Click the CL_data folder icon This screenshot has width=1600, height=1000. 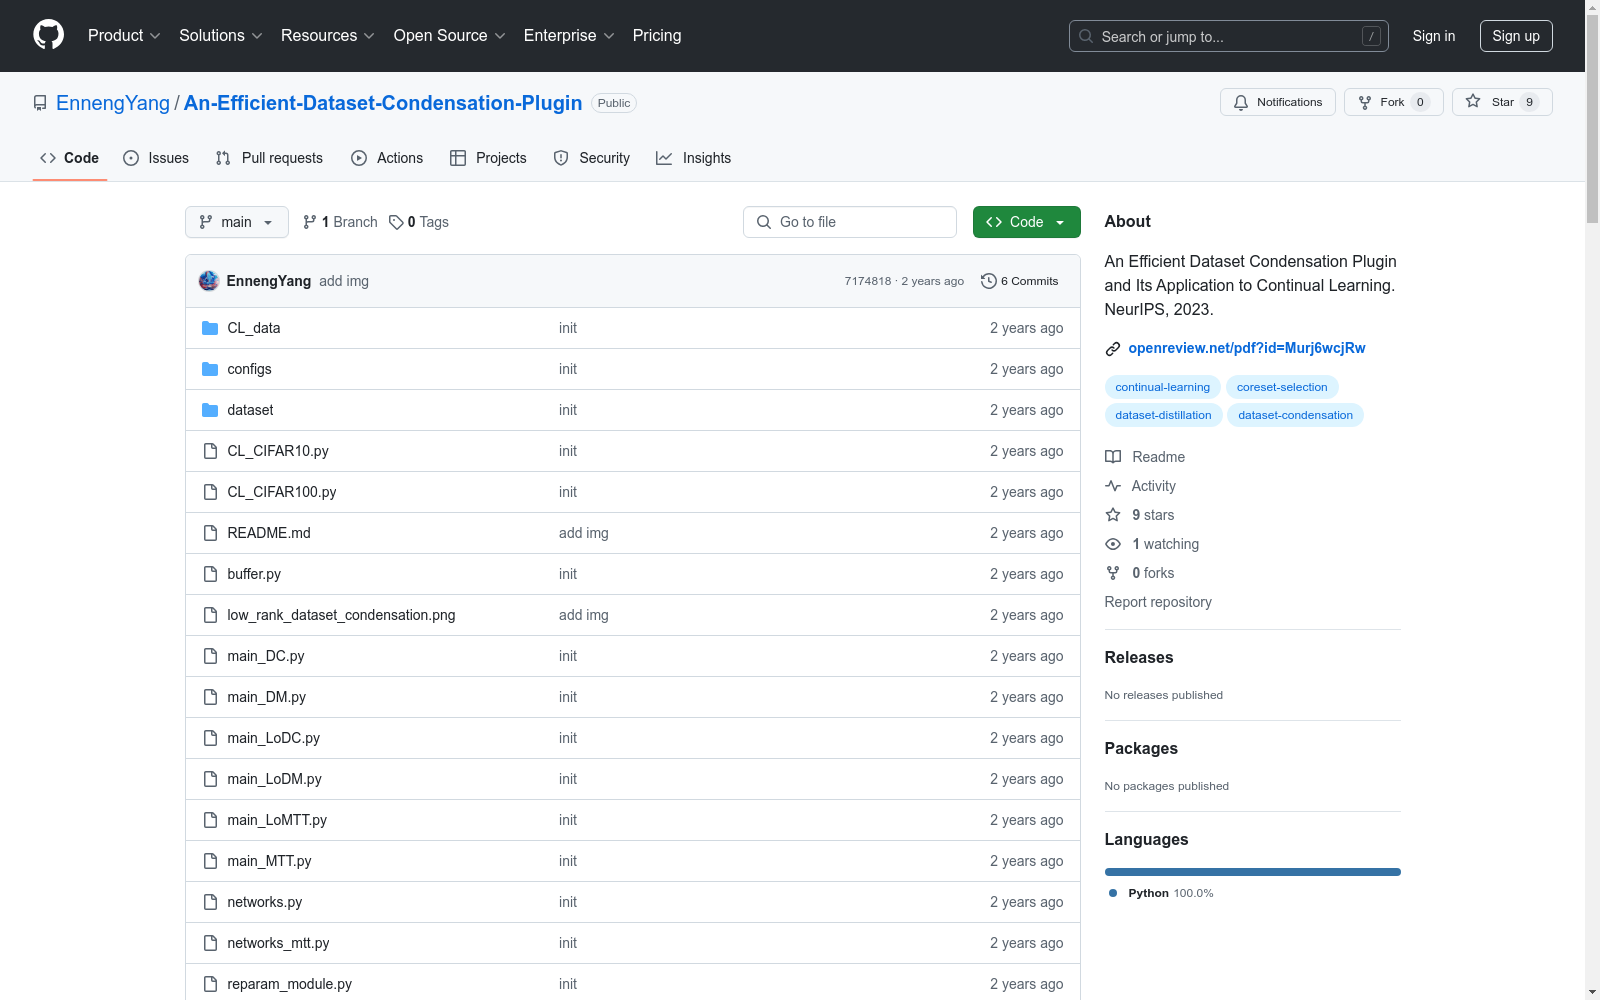pos(210,328)
